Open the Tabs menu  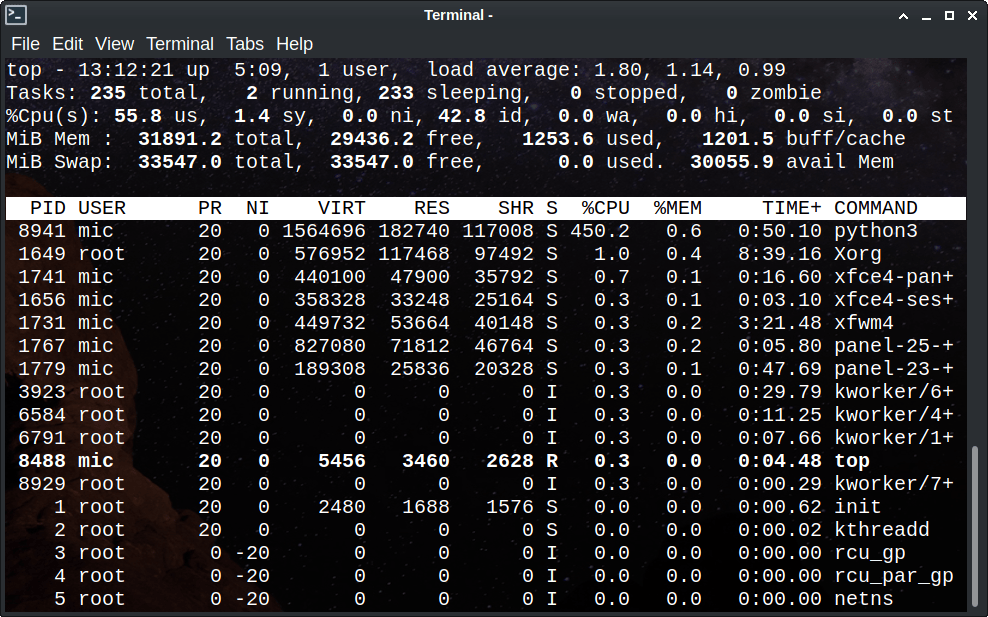[245, 44]
